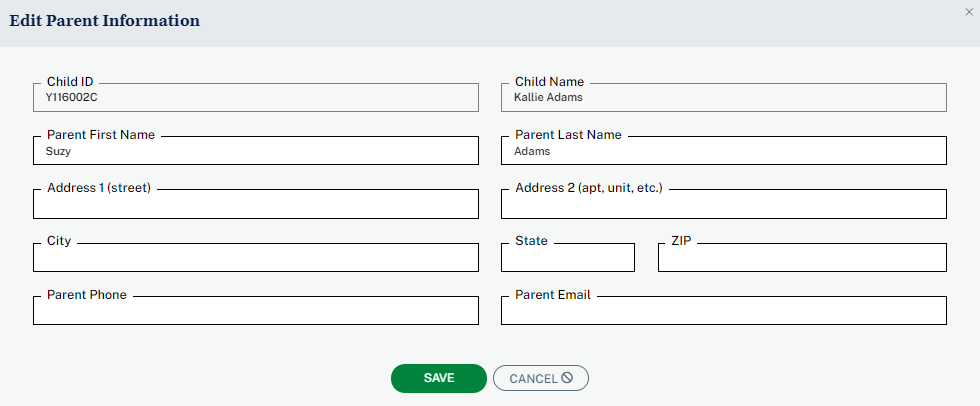Click the Edit Parent Information heading

[105, 21]
